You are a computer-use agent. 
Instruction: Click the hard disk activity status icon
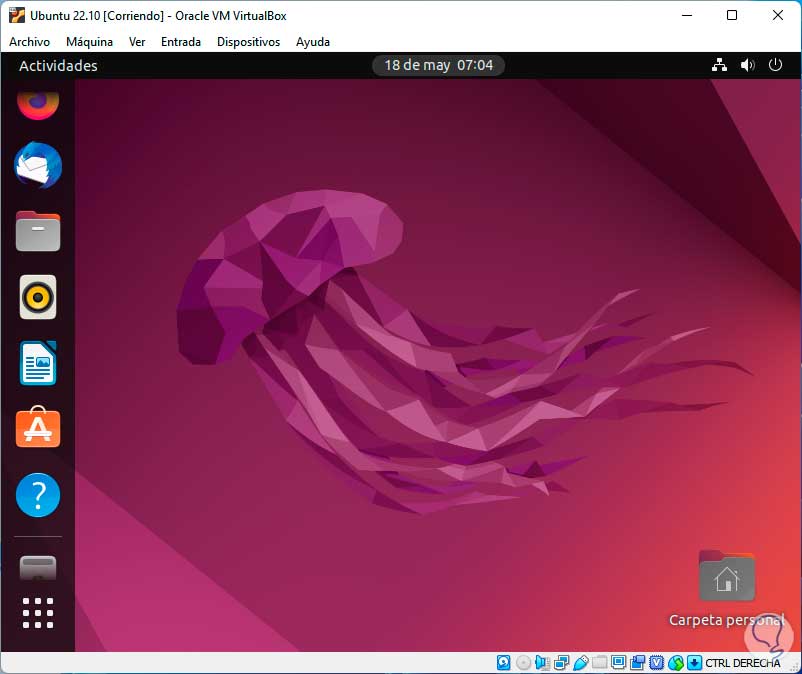coord(503,663)
